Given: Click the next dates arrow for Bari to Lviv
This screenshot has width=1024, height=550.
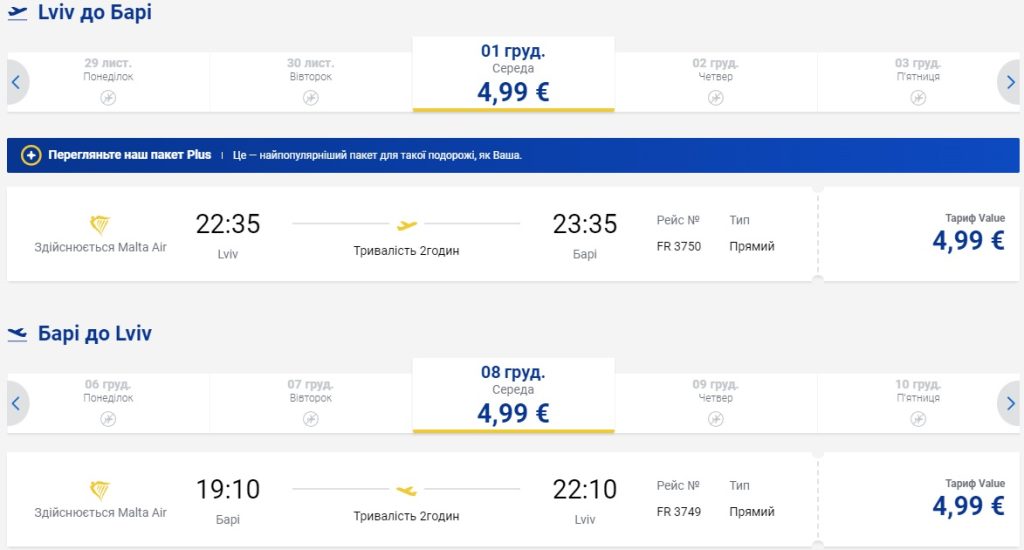Looking at the screenshot, I should coord(1009,404).
